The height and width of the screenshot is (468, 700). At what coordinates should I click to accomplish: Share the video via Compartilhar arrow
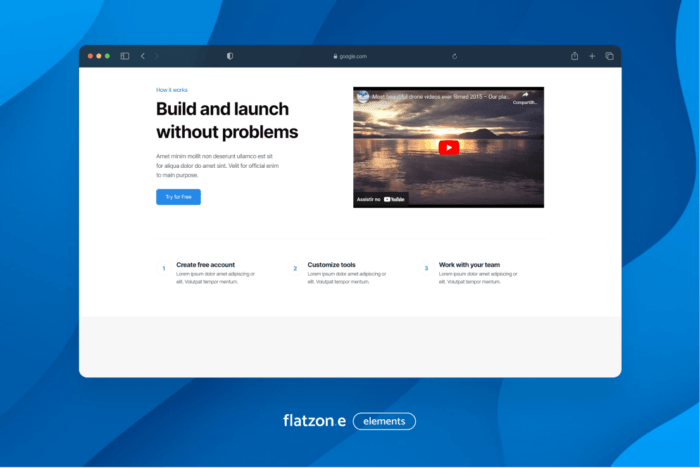coord(525,97)
